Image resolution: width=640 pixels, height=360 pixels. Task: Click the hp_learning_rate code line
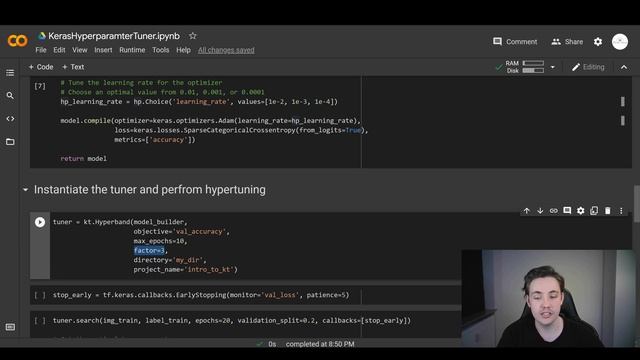199,102
